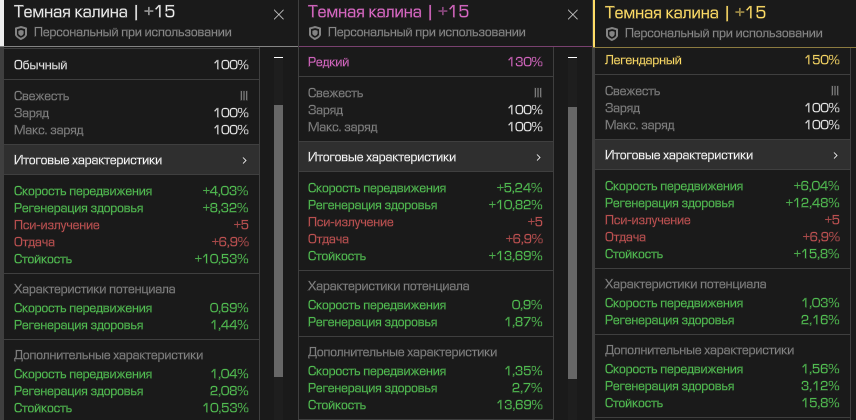Click the Обычный panel scrollbar thumb
This screenshot has height=420, width=856.
point(278,241)
